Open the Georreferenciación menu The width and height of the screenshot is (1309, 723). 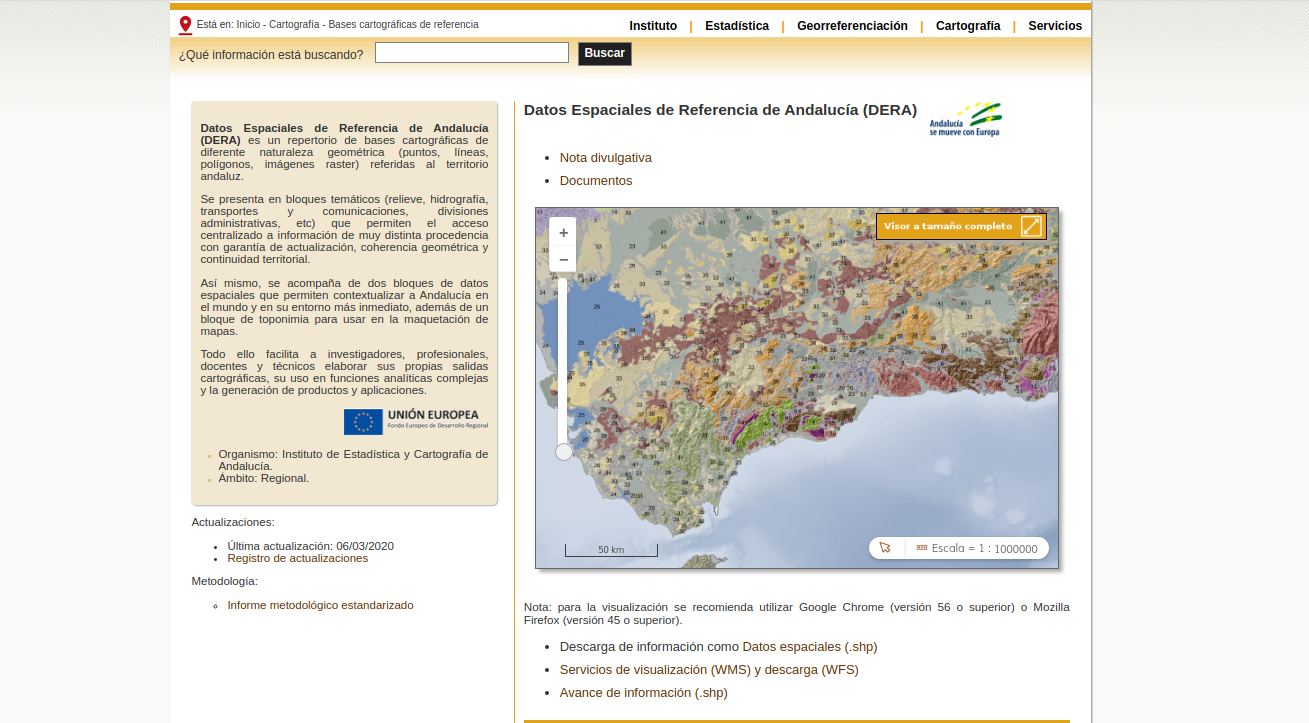pos(852,26)
